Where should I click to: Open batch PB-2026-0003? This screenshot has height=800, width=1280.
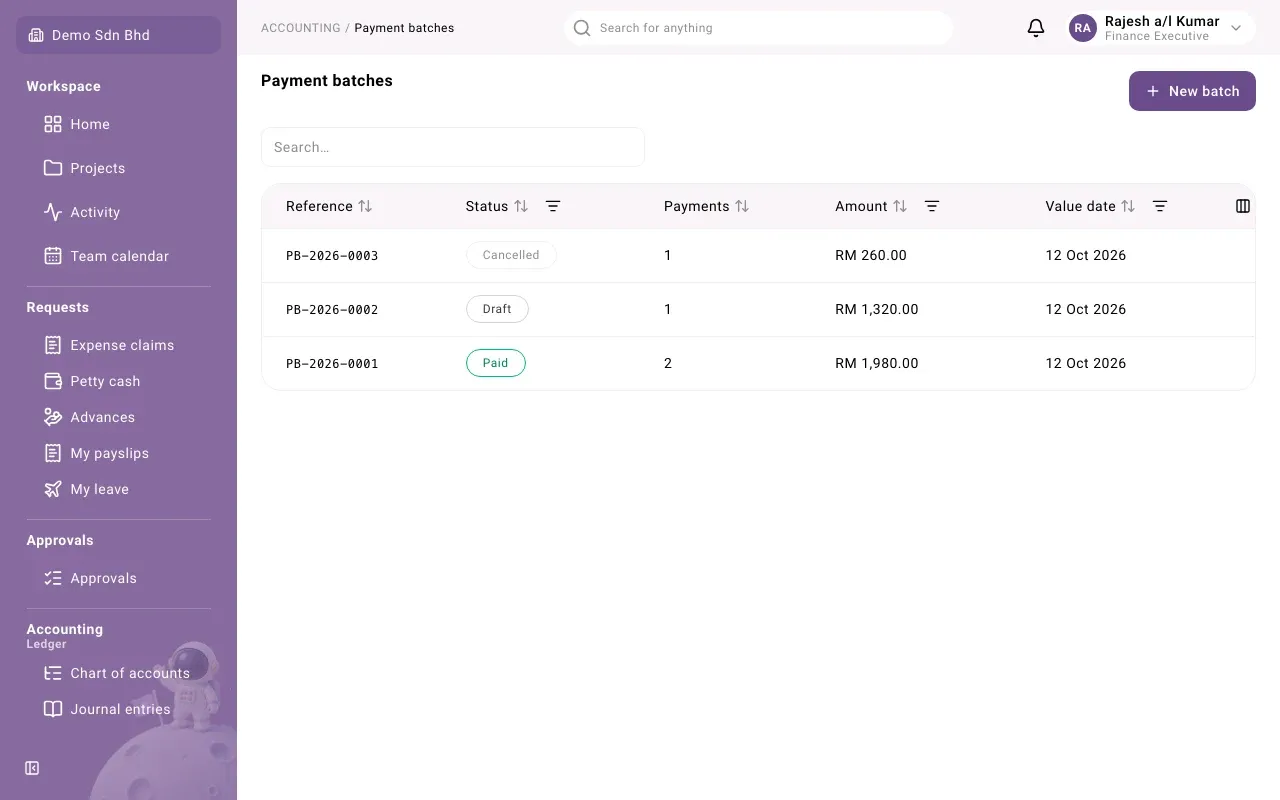(x=332, y=255)
